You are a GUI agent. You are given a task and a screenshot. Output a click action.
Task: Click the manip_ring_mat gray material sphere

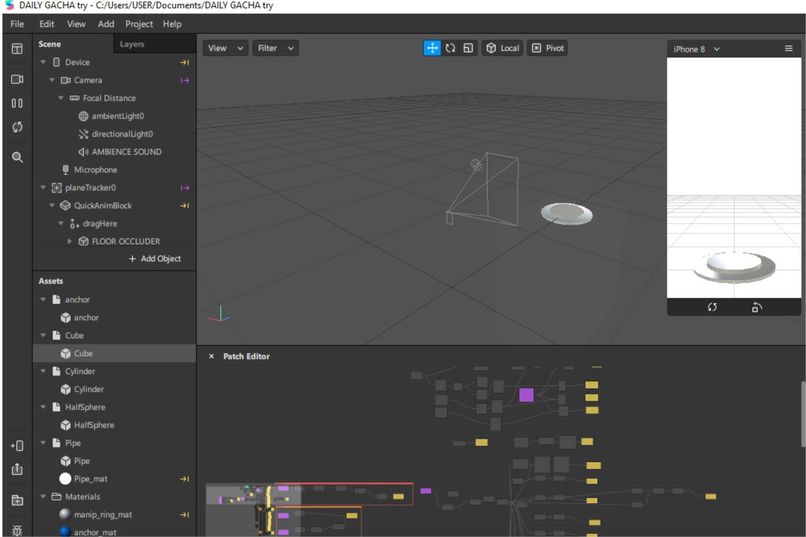[x=65, y=514]
